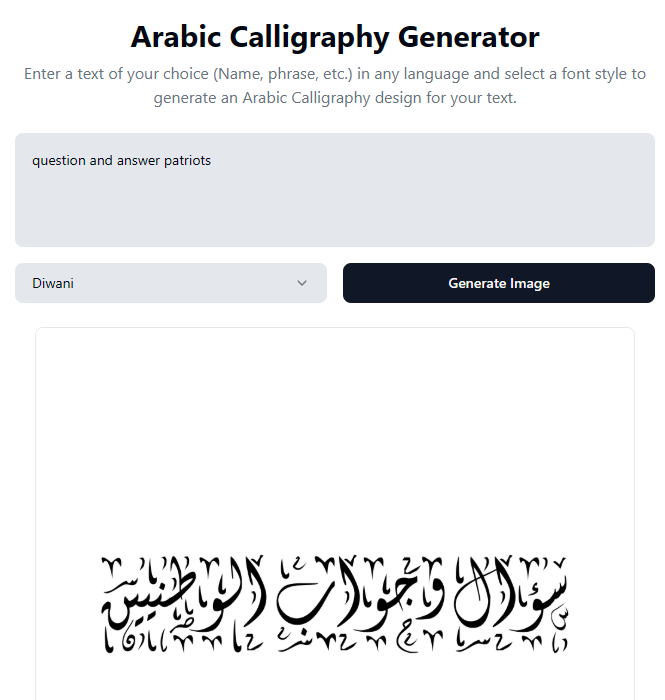
Task: Place cursor on the word 'patriots' in textarea
Action: click(187, 160)
